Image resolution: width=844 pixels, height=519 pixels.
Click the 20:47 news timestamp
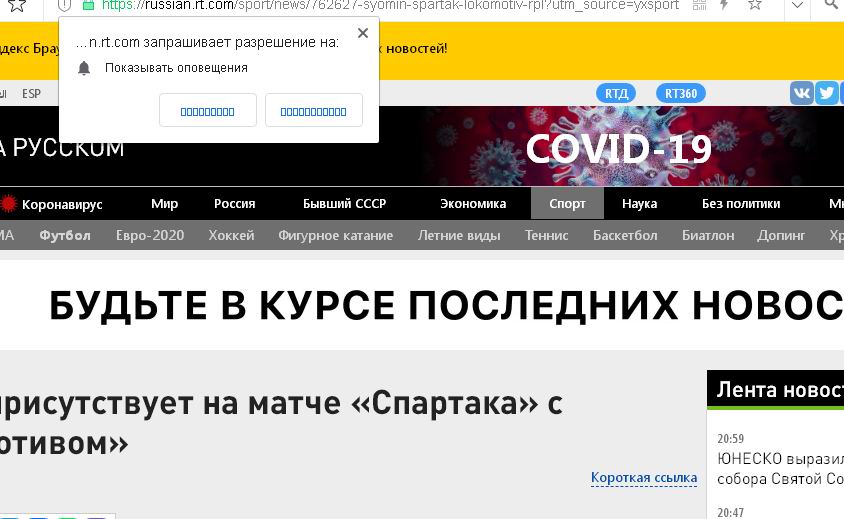[x=730, y=512]
